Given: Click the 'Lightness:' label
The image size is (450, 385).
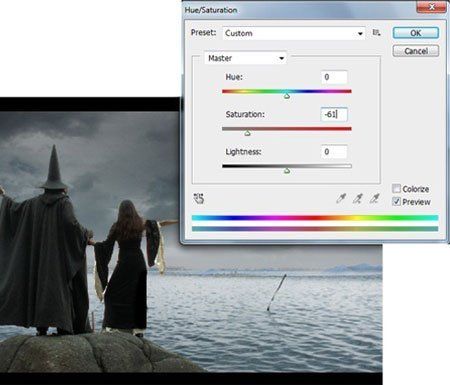Looking at the screenshot, I should (x=243, y=152).
